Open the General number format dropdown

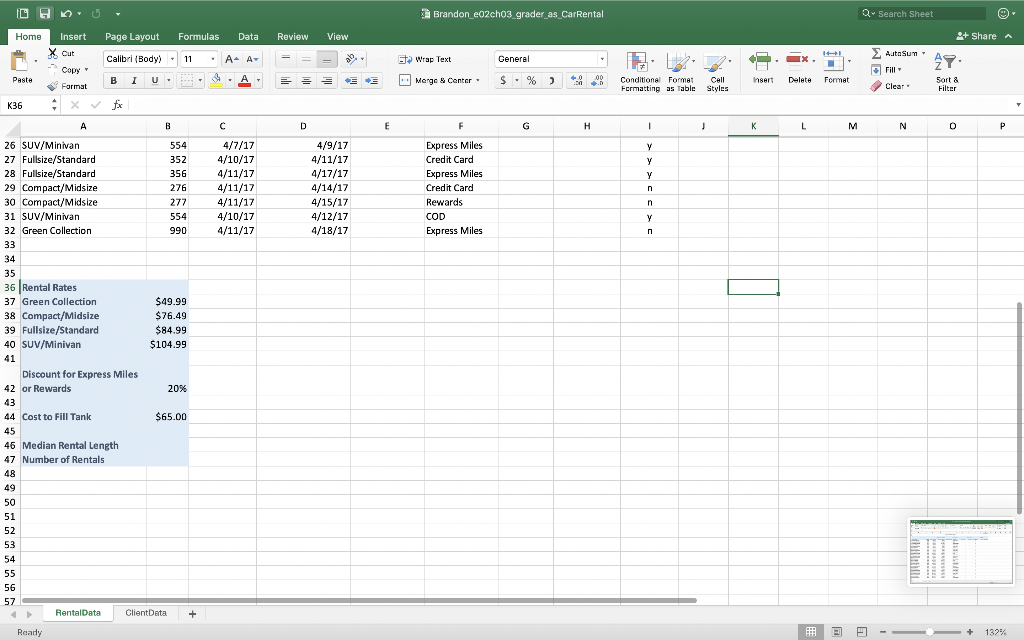(601, 59)
